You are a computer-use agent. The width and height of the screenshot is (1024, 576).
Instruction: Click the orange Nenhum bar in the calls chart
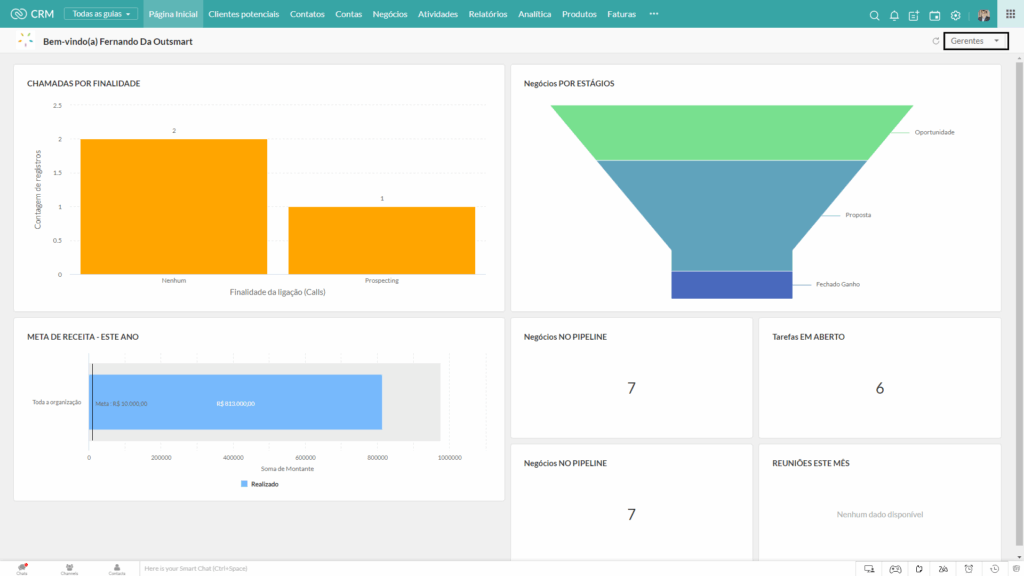coord(174,206)
